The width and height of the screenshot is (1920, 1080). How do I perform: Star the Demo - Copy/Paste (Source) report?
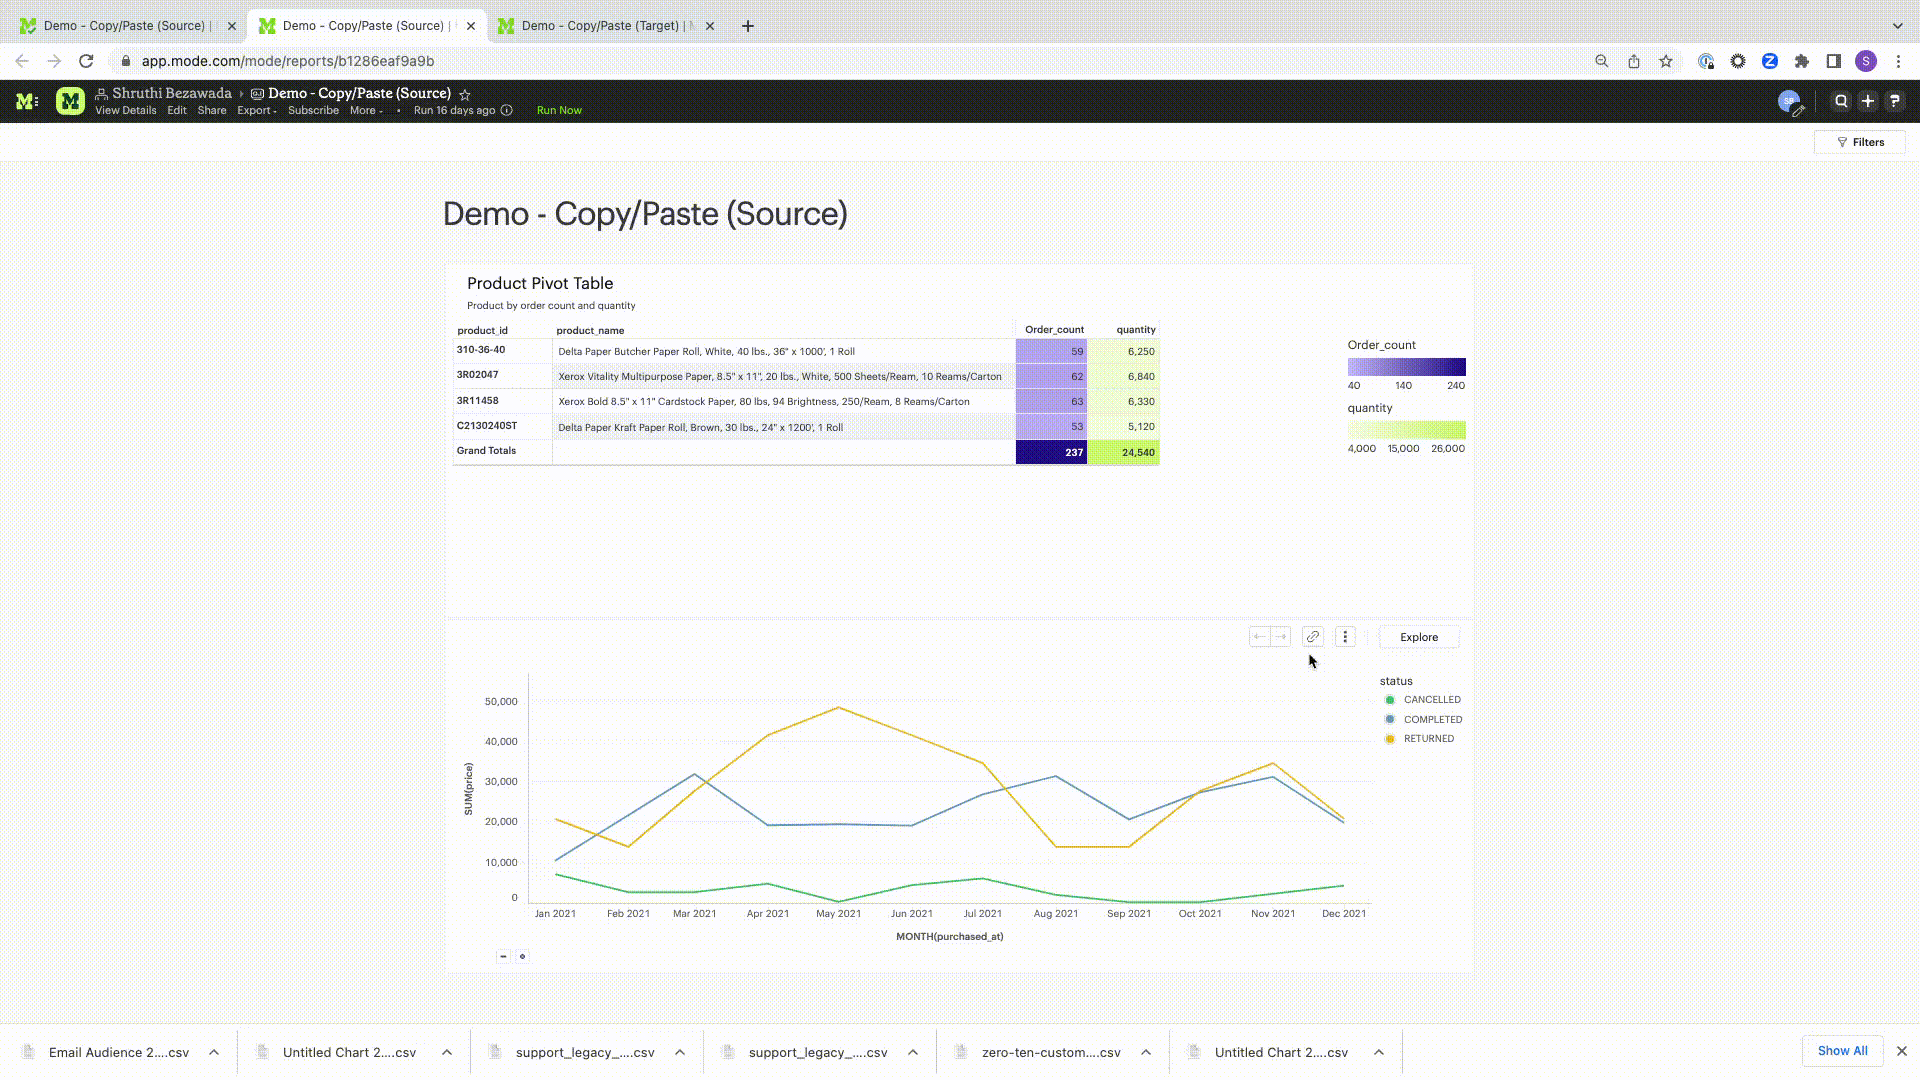[465, 94]
